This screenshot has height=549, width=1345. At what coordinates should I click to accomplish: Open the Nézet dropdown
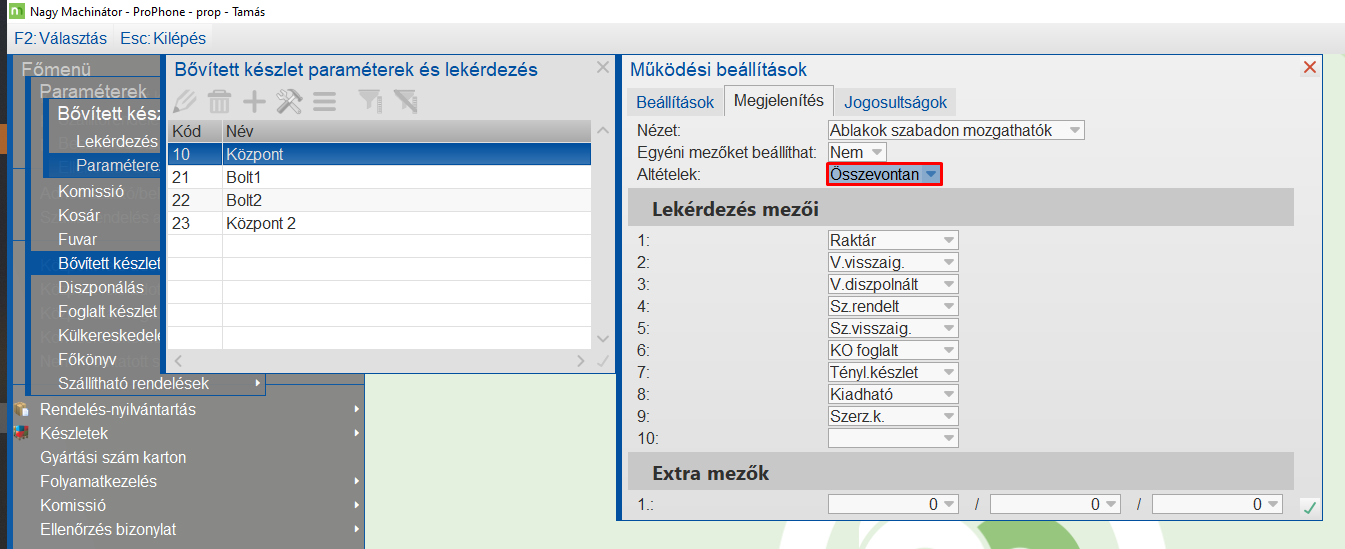point(956,130)
